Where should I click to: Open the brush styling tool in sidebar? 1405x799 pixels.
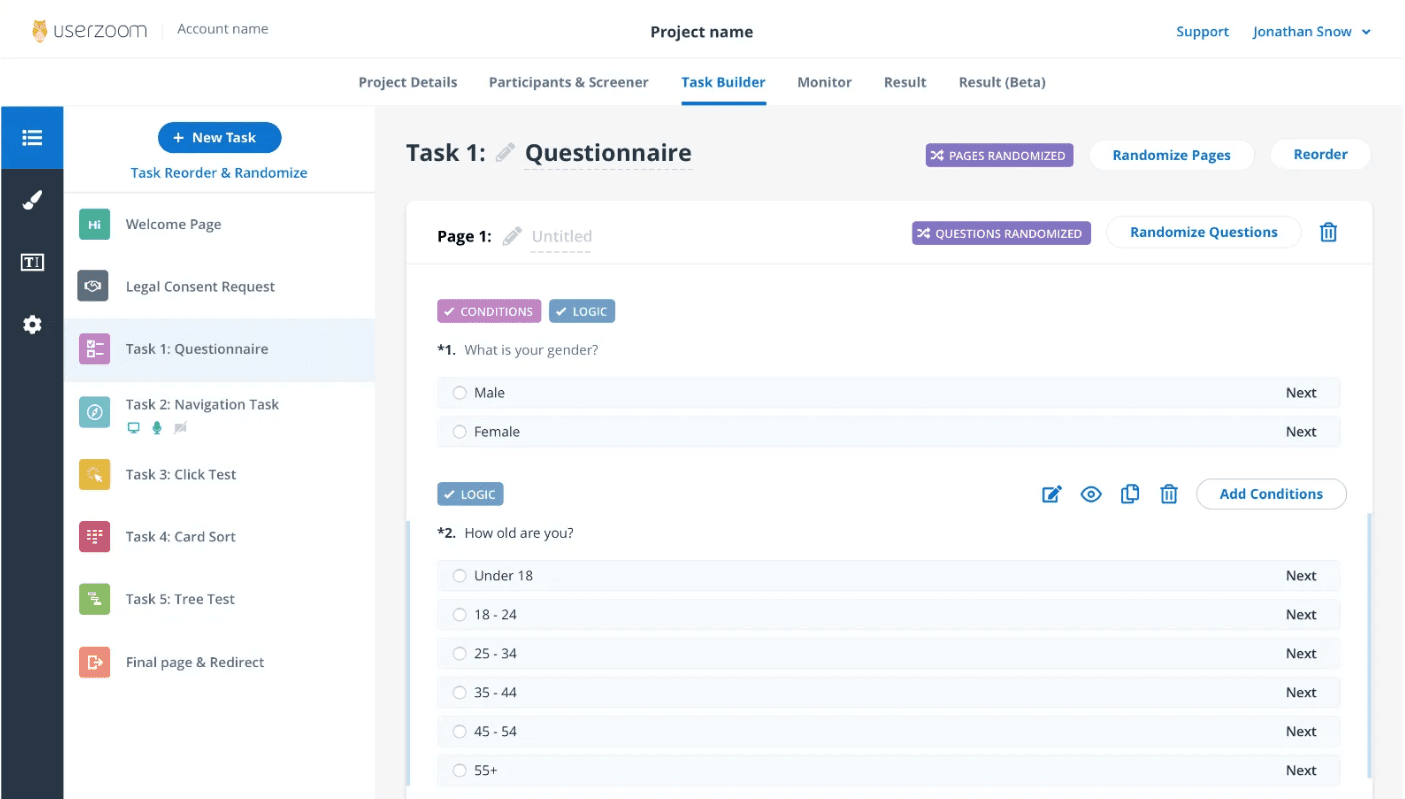[x=32, y=199]
